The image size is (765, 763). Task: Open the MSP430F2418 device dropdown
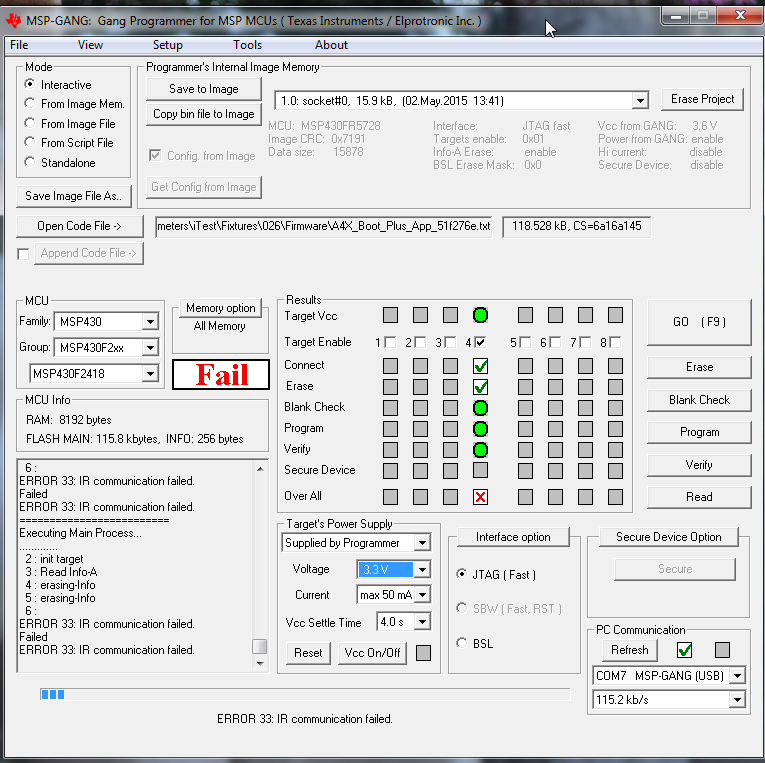tap(150, 374)
